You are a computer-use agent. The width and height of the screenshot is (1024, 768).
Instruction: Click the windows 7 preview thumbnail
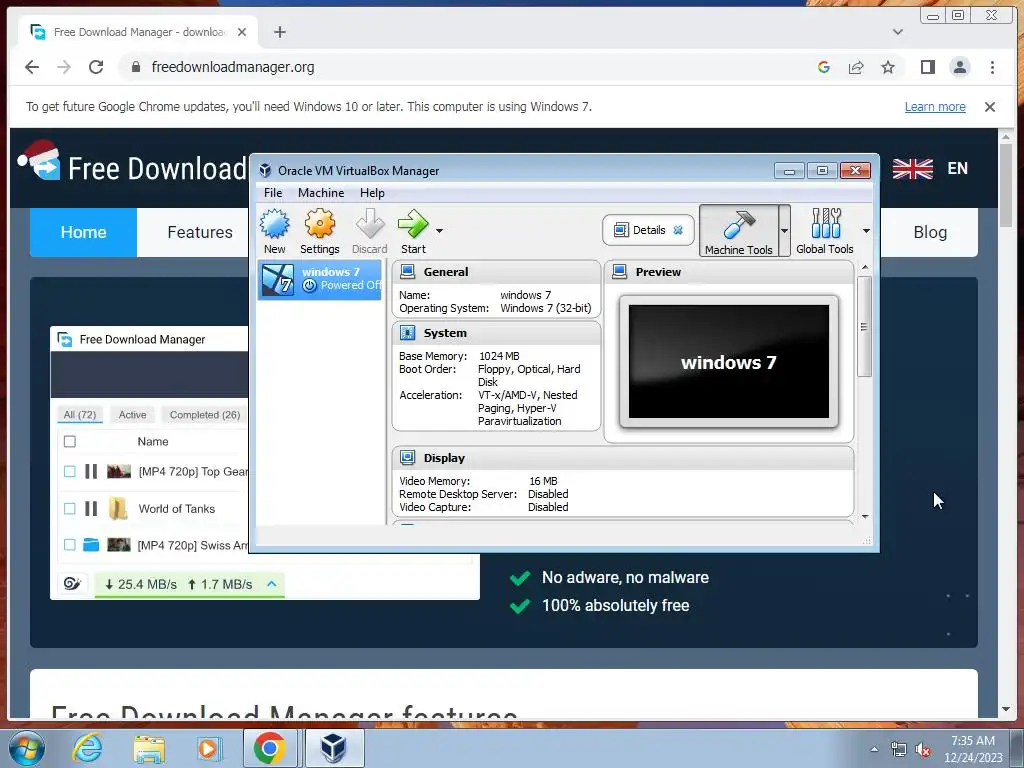(x=729, y=362)
